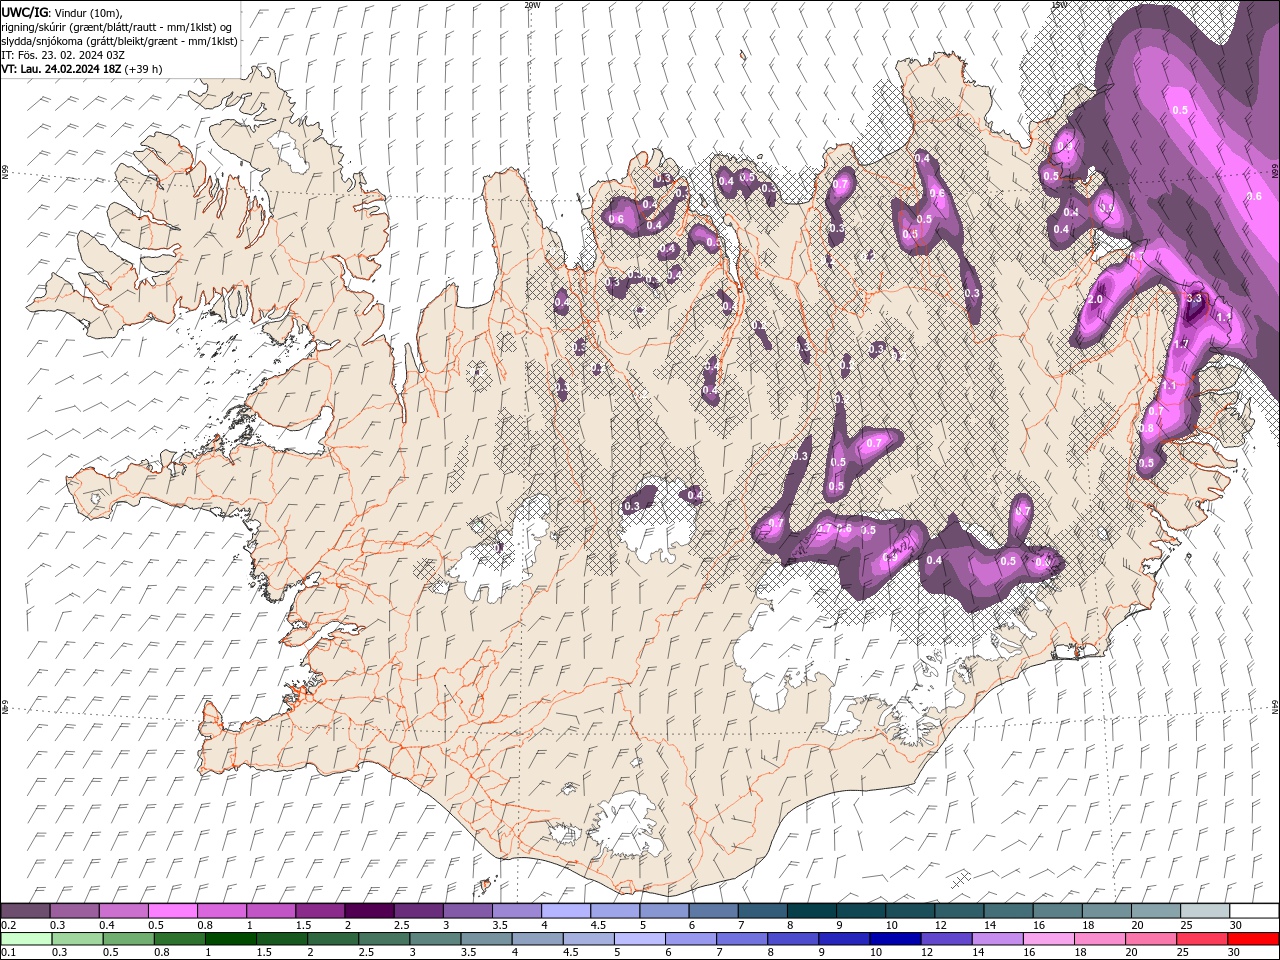Click the "2.0" precipitation value on the map
The image size is (1280, 960).
pos(1095,299)
